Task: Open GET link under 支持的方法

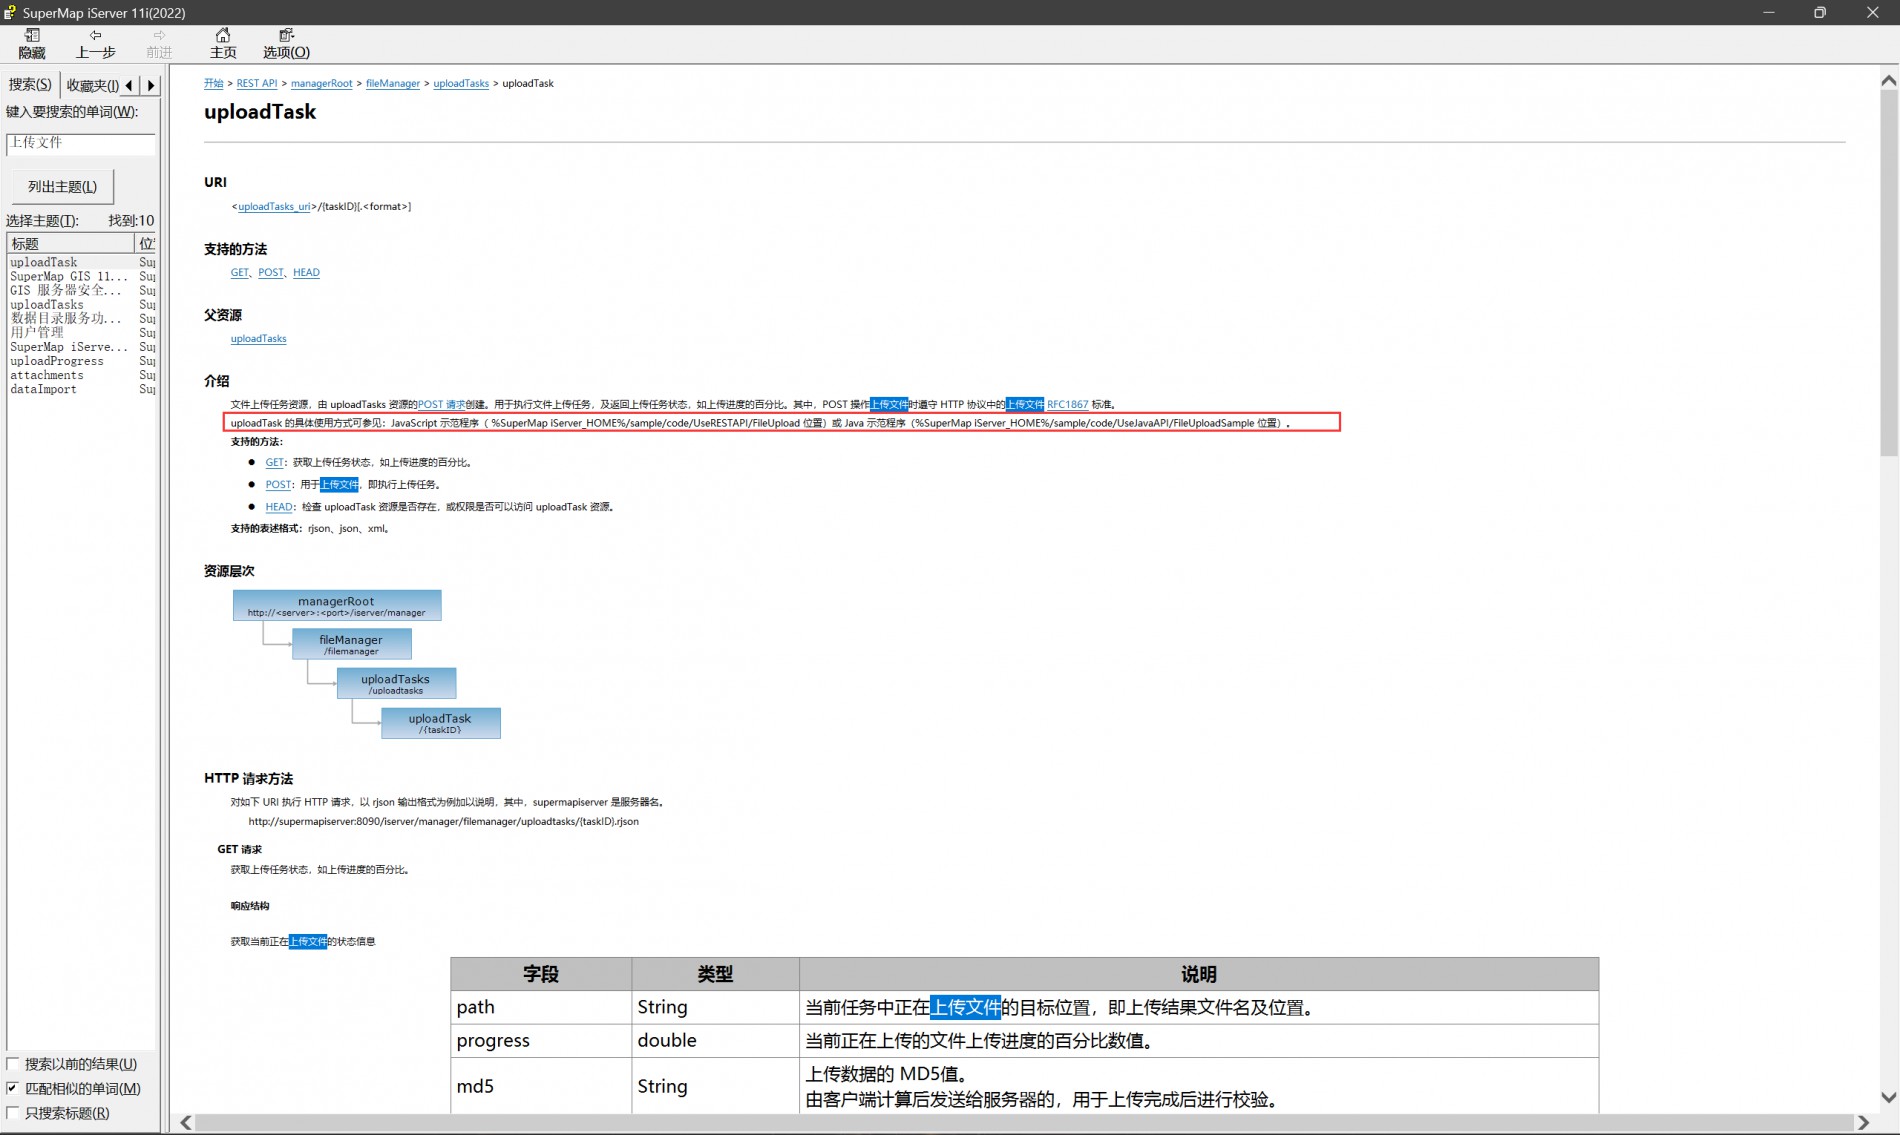Action: [239, 272]
